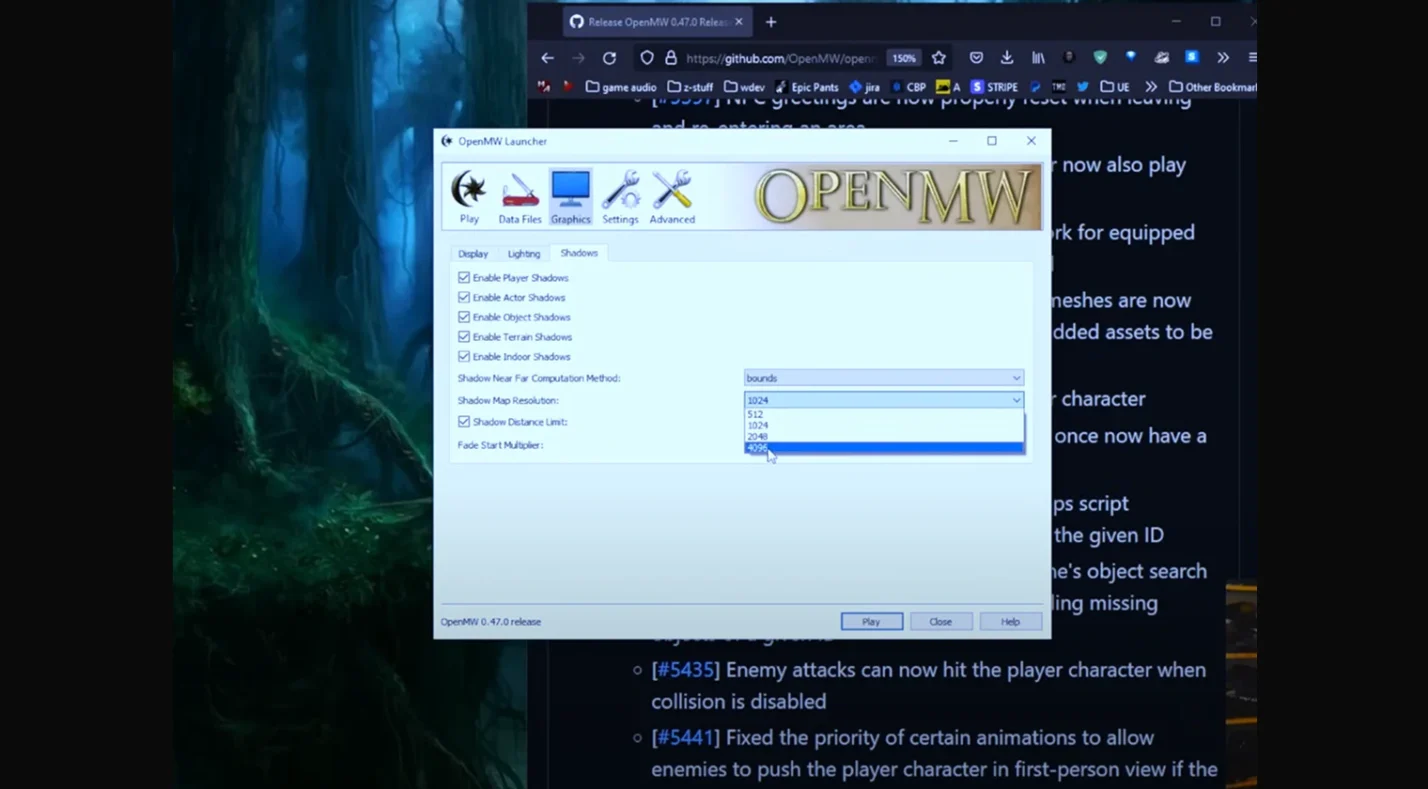Open issue #5435 link

click(x=685, y=670)
